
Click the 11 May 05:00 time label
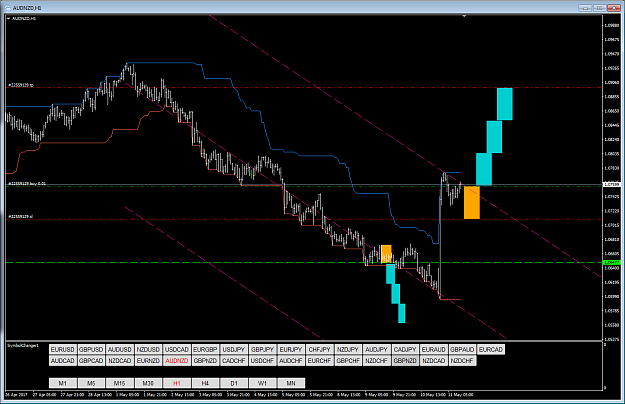pos(461,395)
